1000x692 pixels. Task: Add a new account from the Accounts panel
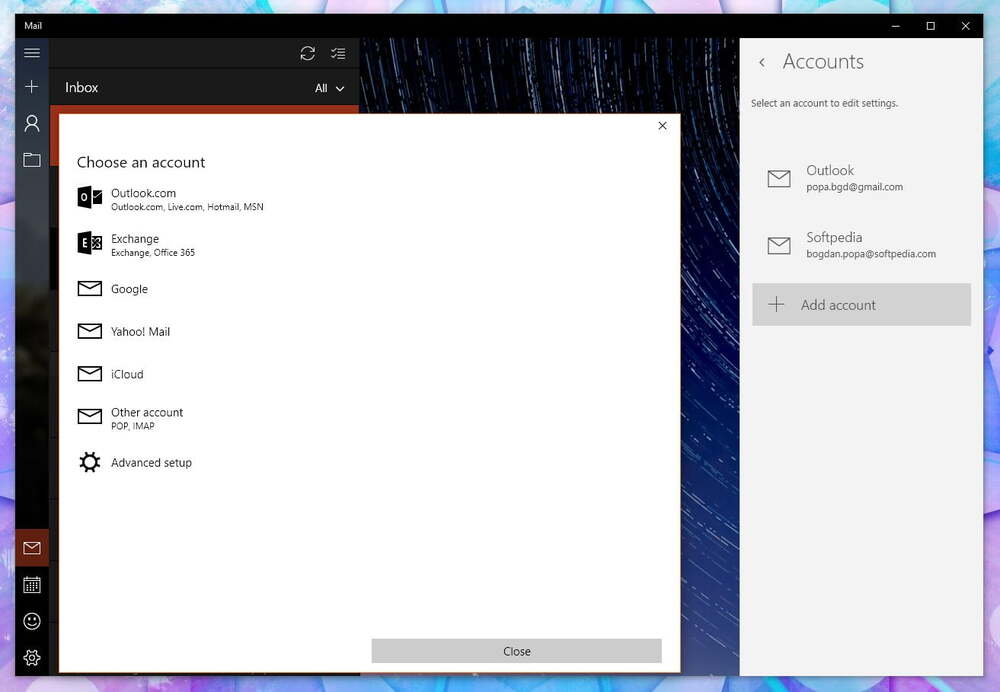pos(861,304)
